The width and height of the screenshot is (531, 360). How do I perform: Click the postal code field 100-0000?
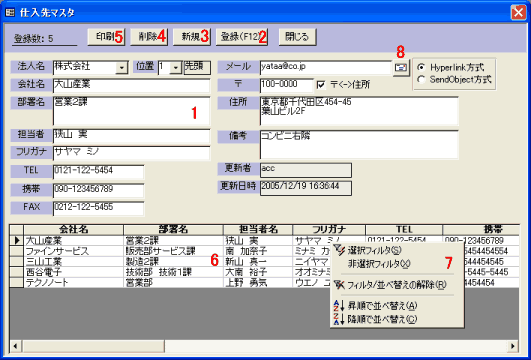click(x=287, y=85)
